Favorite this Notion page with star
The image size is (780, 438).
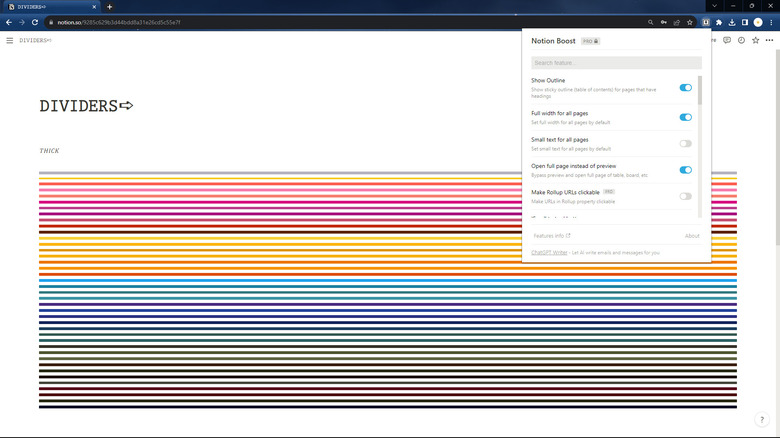pyautogui.click(x=755, y=41)
